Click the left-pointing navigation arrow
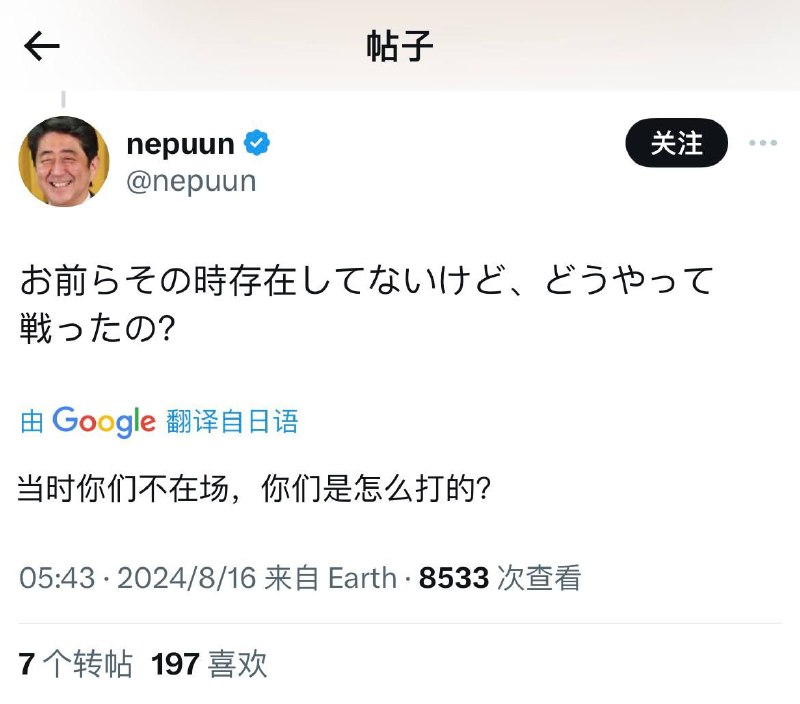Screen dimensions: 800x704 coord(40,44)
